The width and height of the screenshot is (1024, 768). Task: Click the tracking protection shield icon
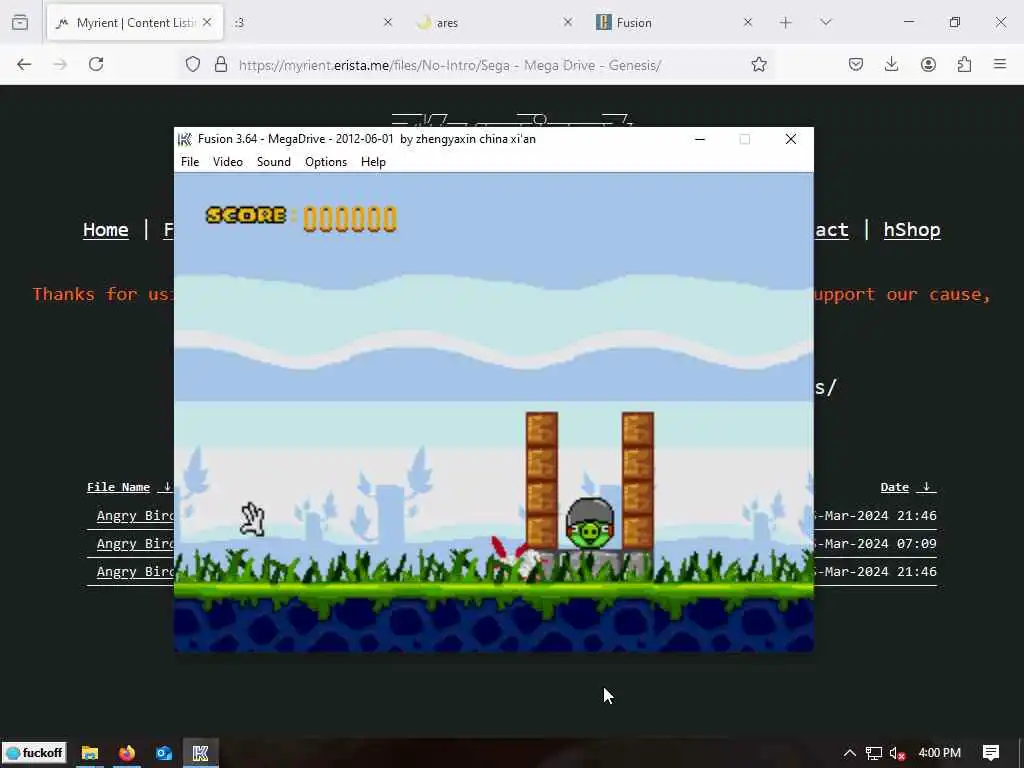coord(193,64)
